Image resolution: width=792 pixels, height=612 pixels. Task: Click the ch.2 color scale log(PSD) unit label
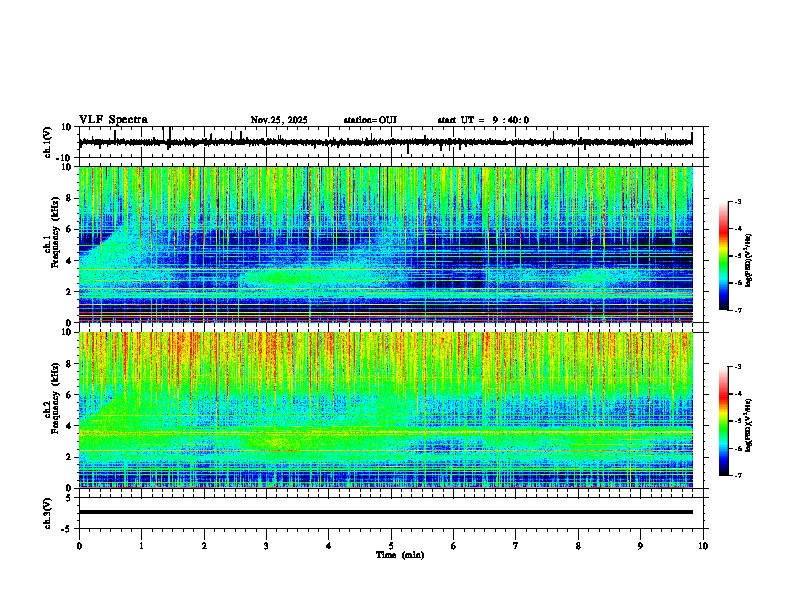(748, 425)
